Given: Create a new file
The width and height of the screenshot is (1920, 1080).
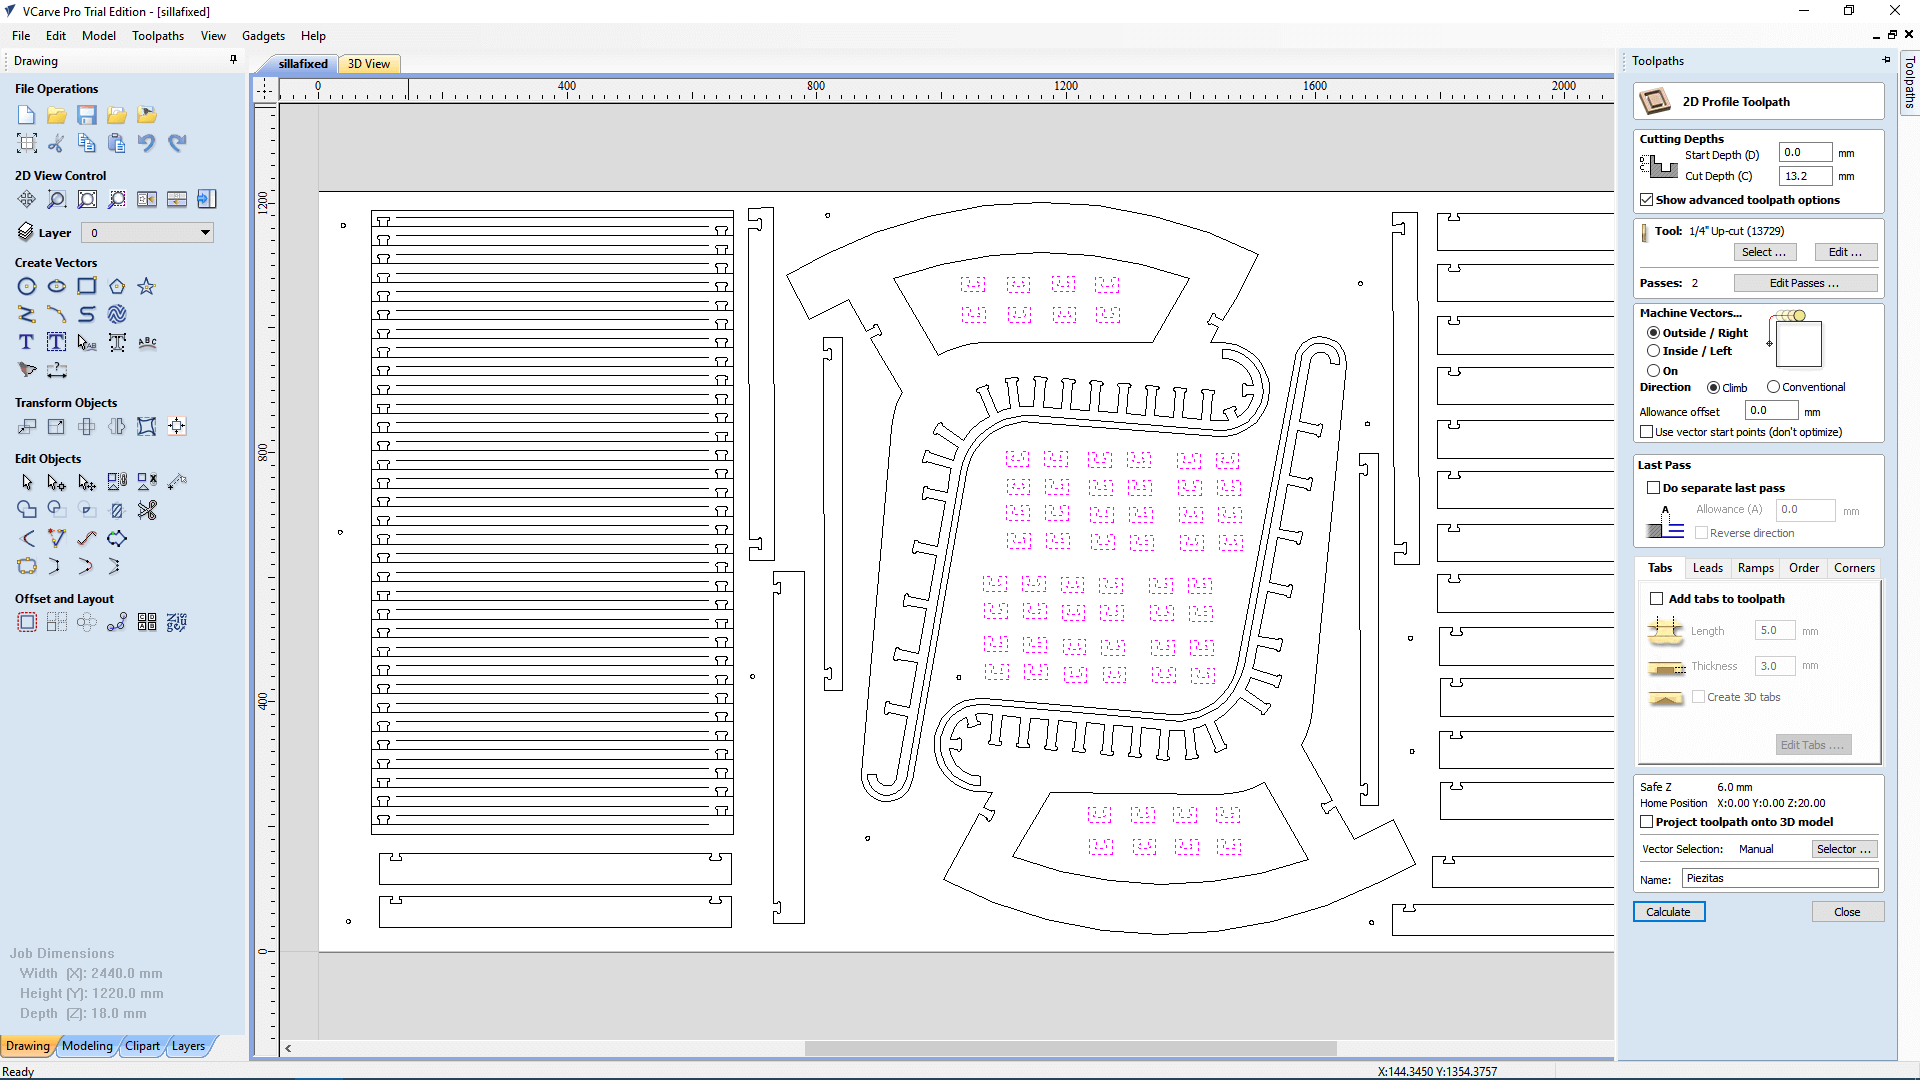Looking at the screenshot, I should 27,115.
